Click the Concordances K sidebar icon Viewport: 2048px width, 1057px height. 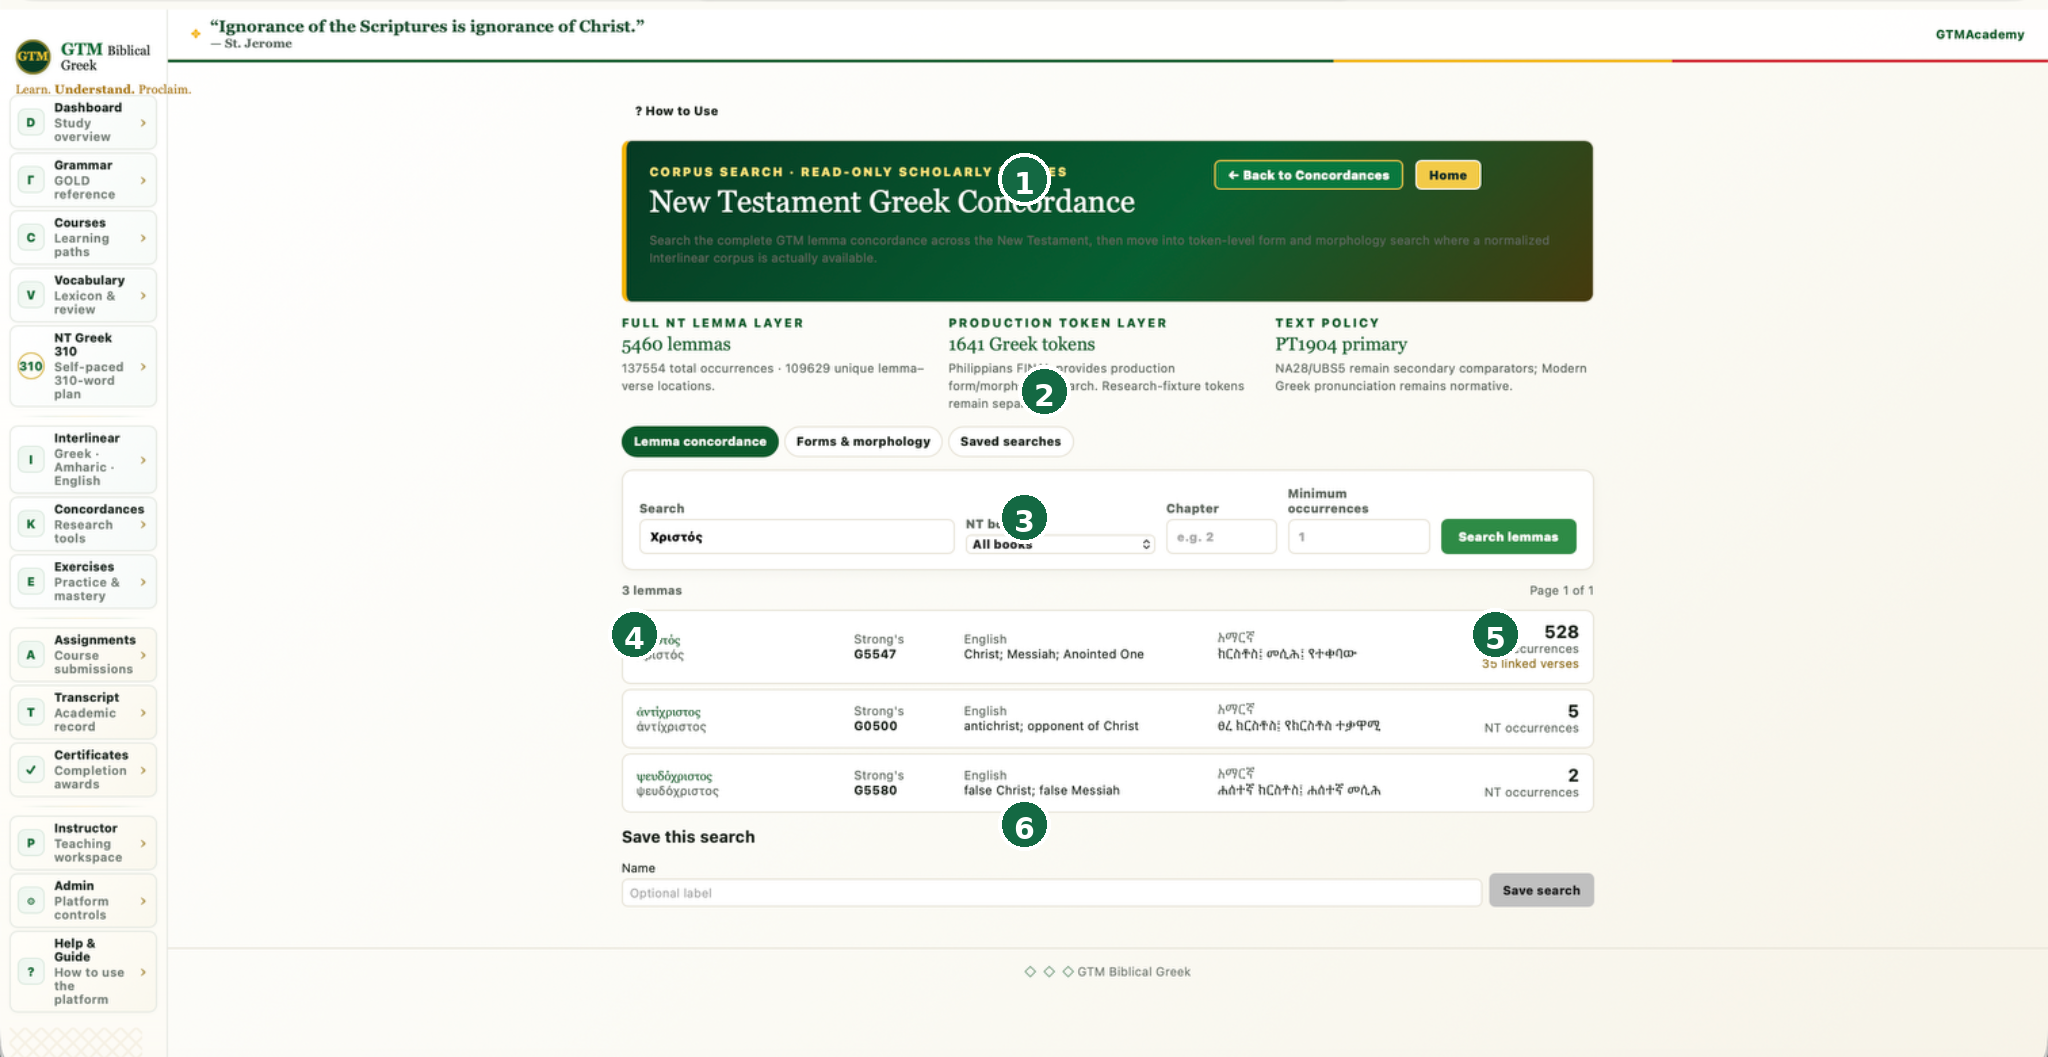pos(31,524)
